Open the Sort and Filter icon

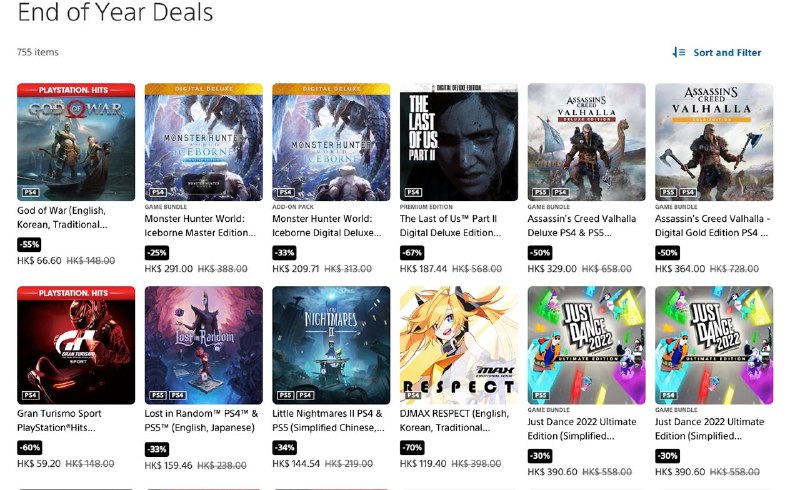click(679, 52)
